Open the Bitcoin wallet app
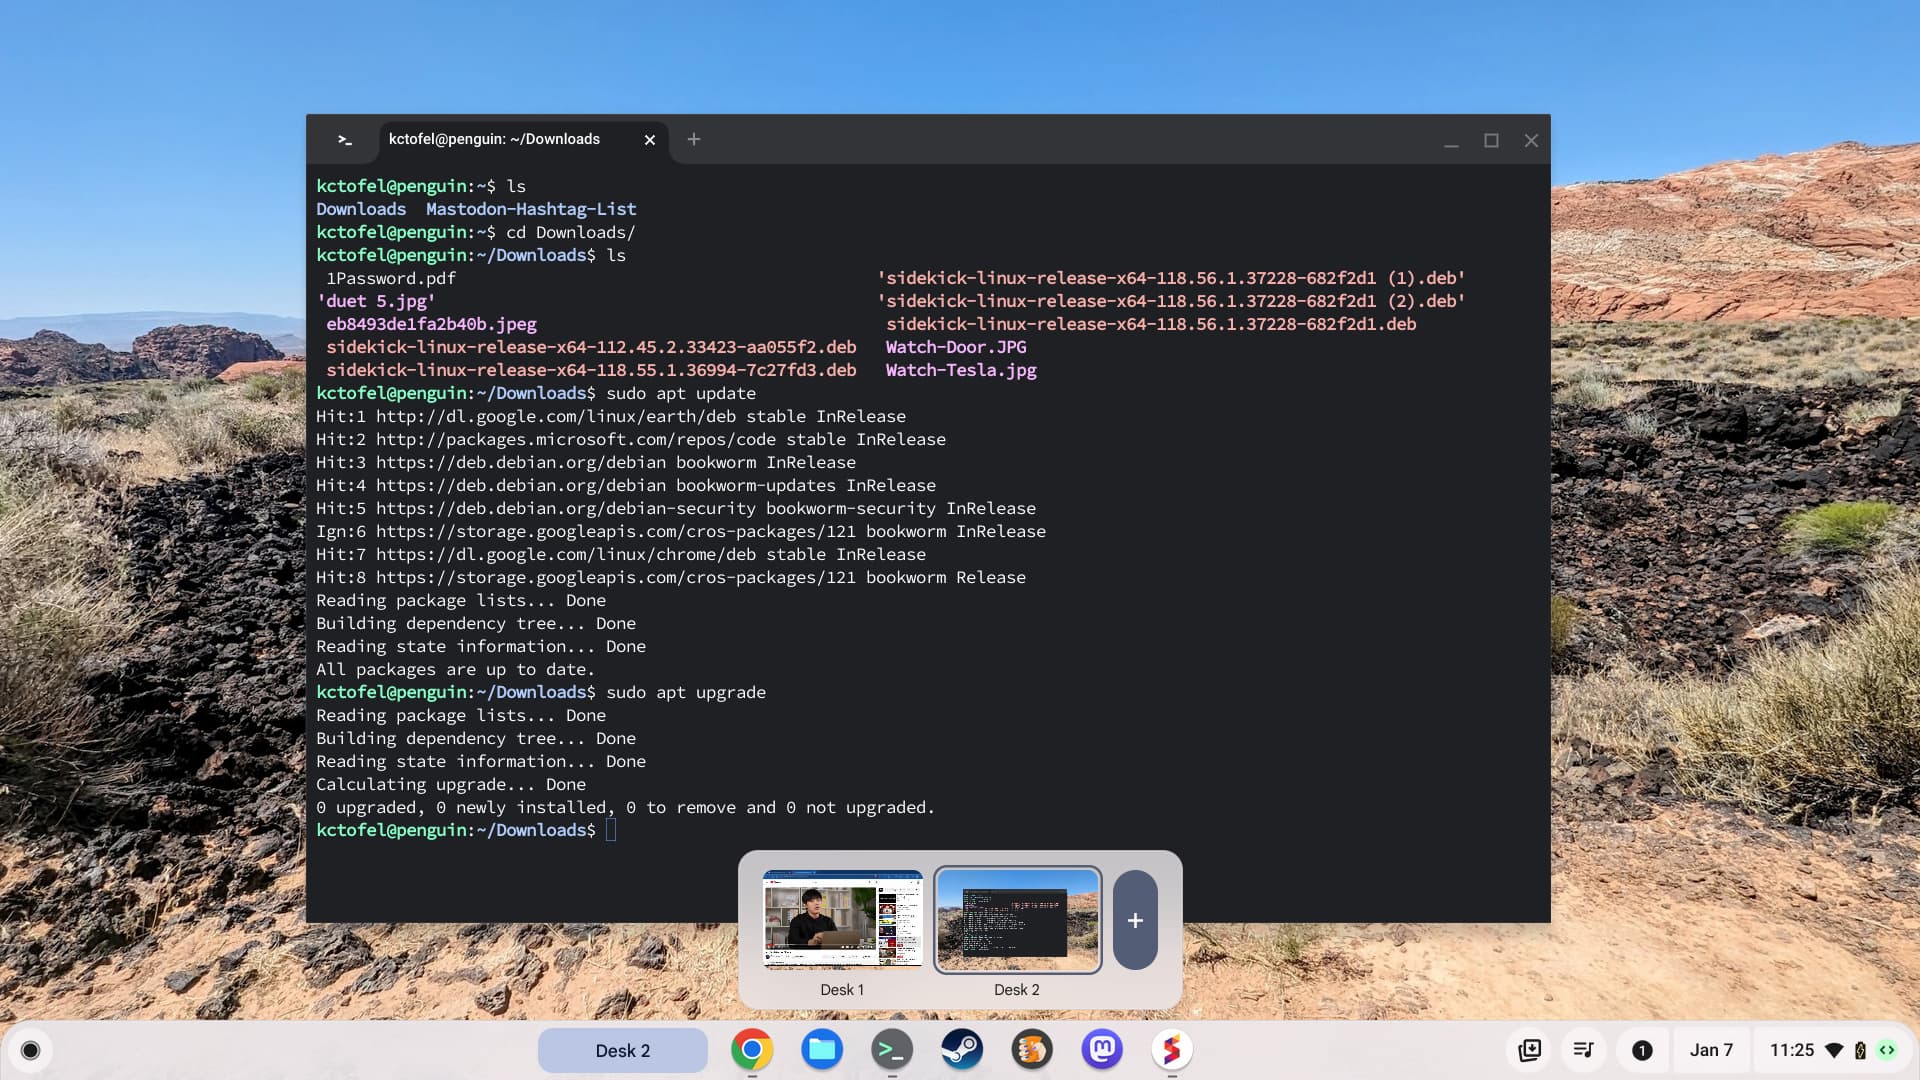The image size is (1920, 1080). (x=1033, y=1050)
